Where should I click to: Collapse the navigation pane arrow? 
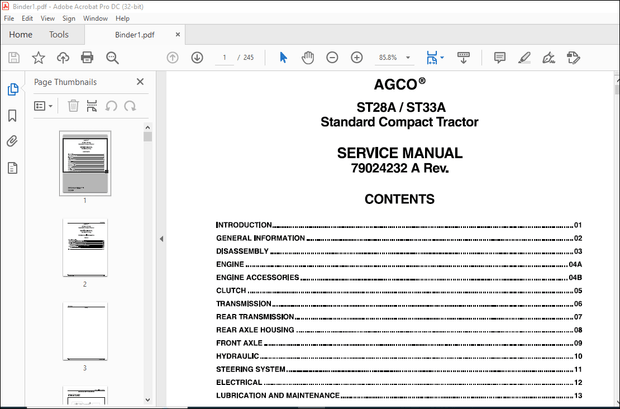161,239
